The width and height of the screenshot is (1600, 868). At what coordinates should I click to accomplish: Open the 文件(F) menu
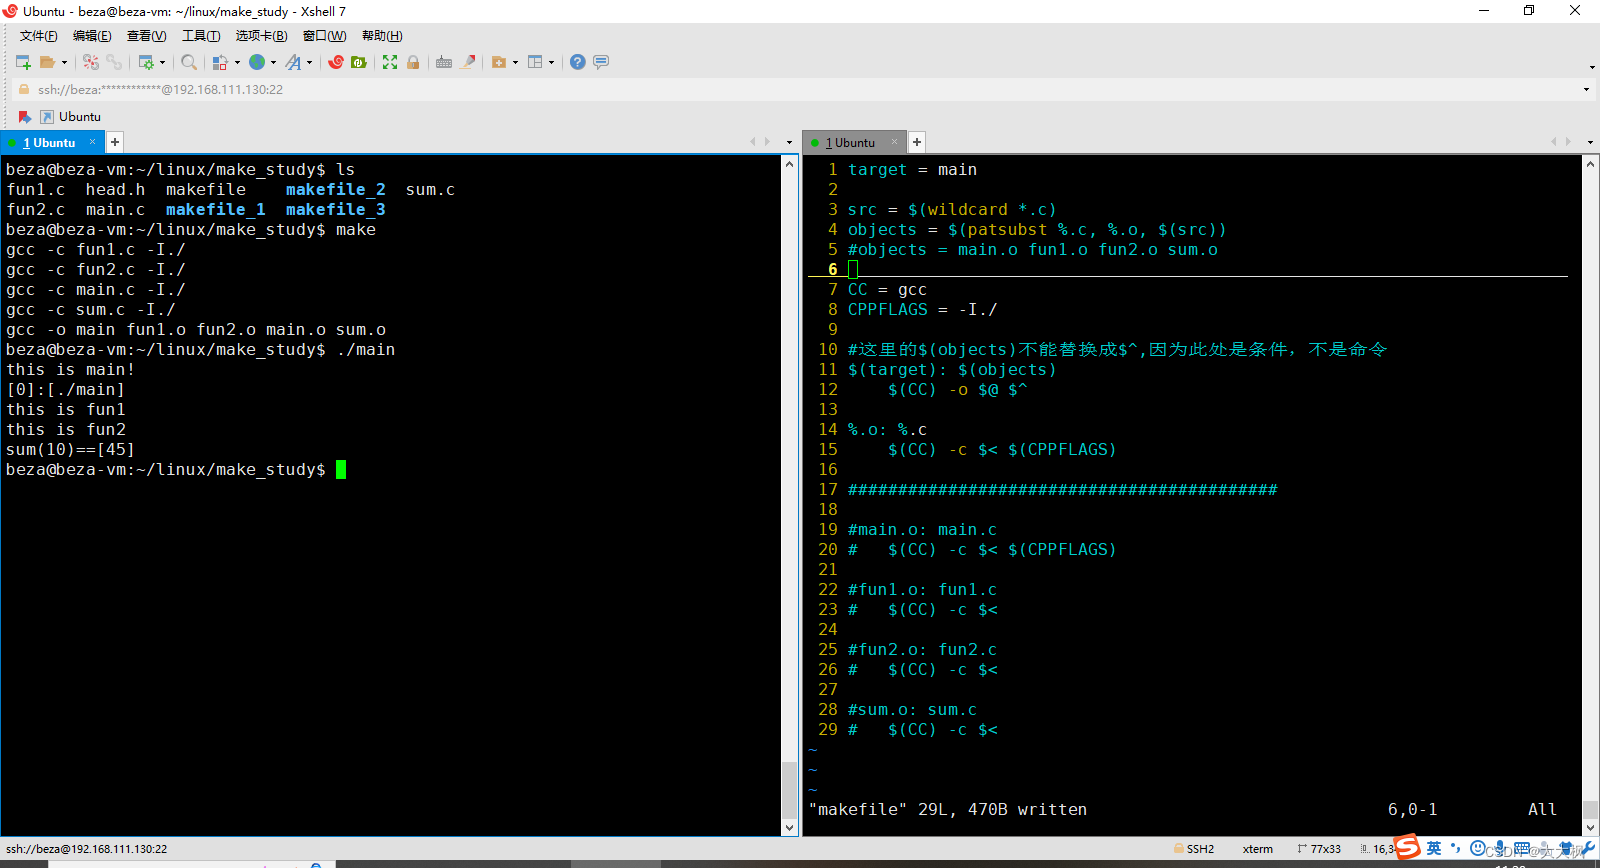point(39,36)
